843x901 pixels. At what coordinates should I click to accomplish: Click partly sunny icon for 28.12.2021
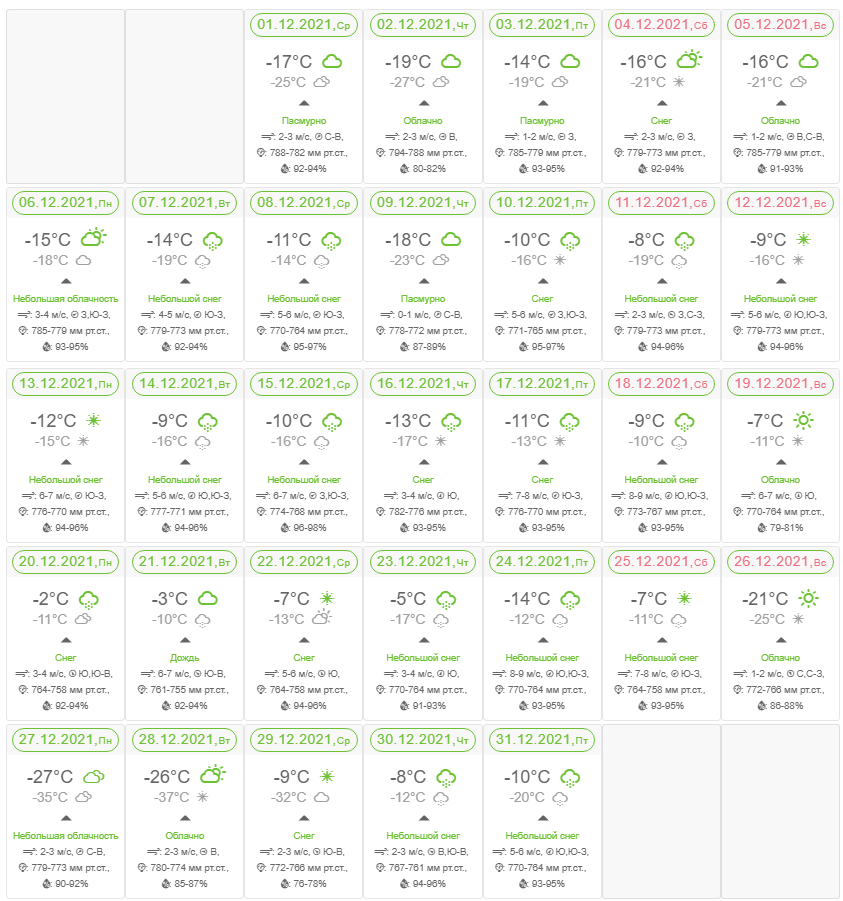click(x=213, y=775)
